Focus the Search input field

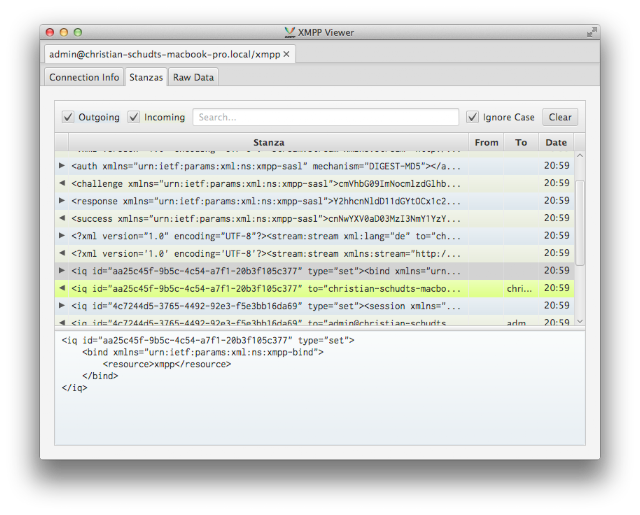[x=326, y=117]
